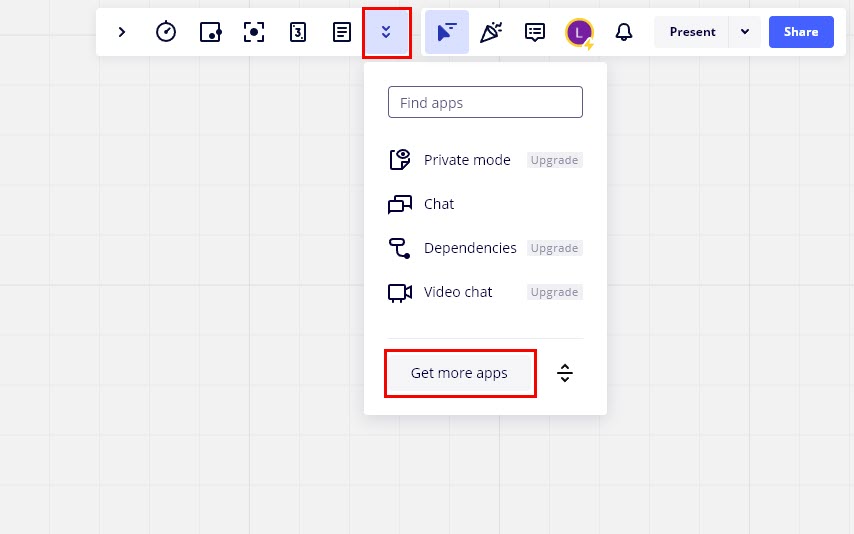
Task: Click the Dependencies connector icon
Action: (399, 248)
